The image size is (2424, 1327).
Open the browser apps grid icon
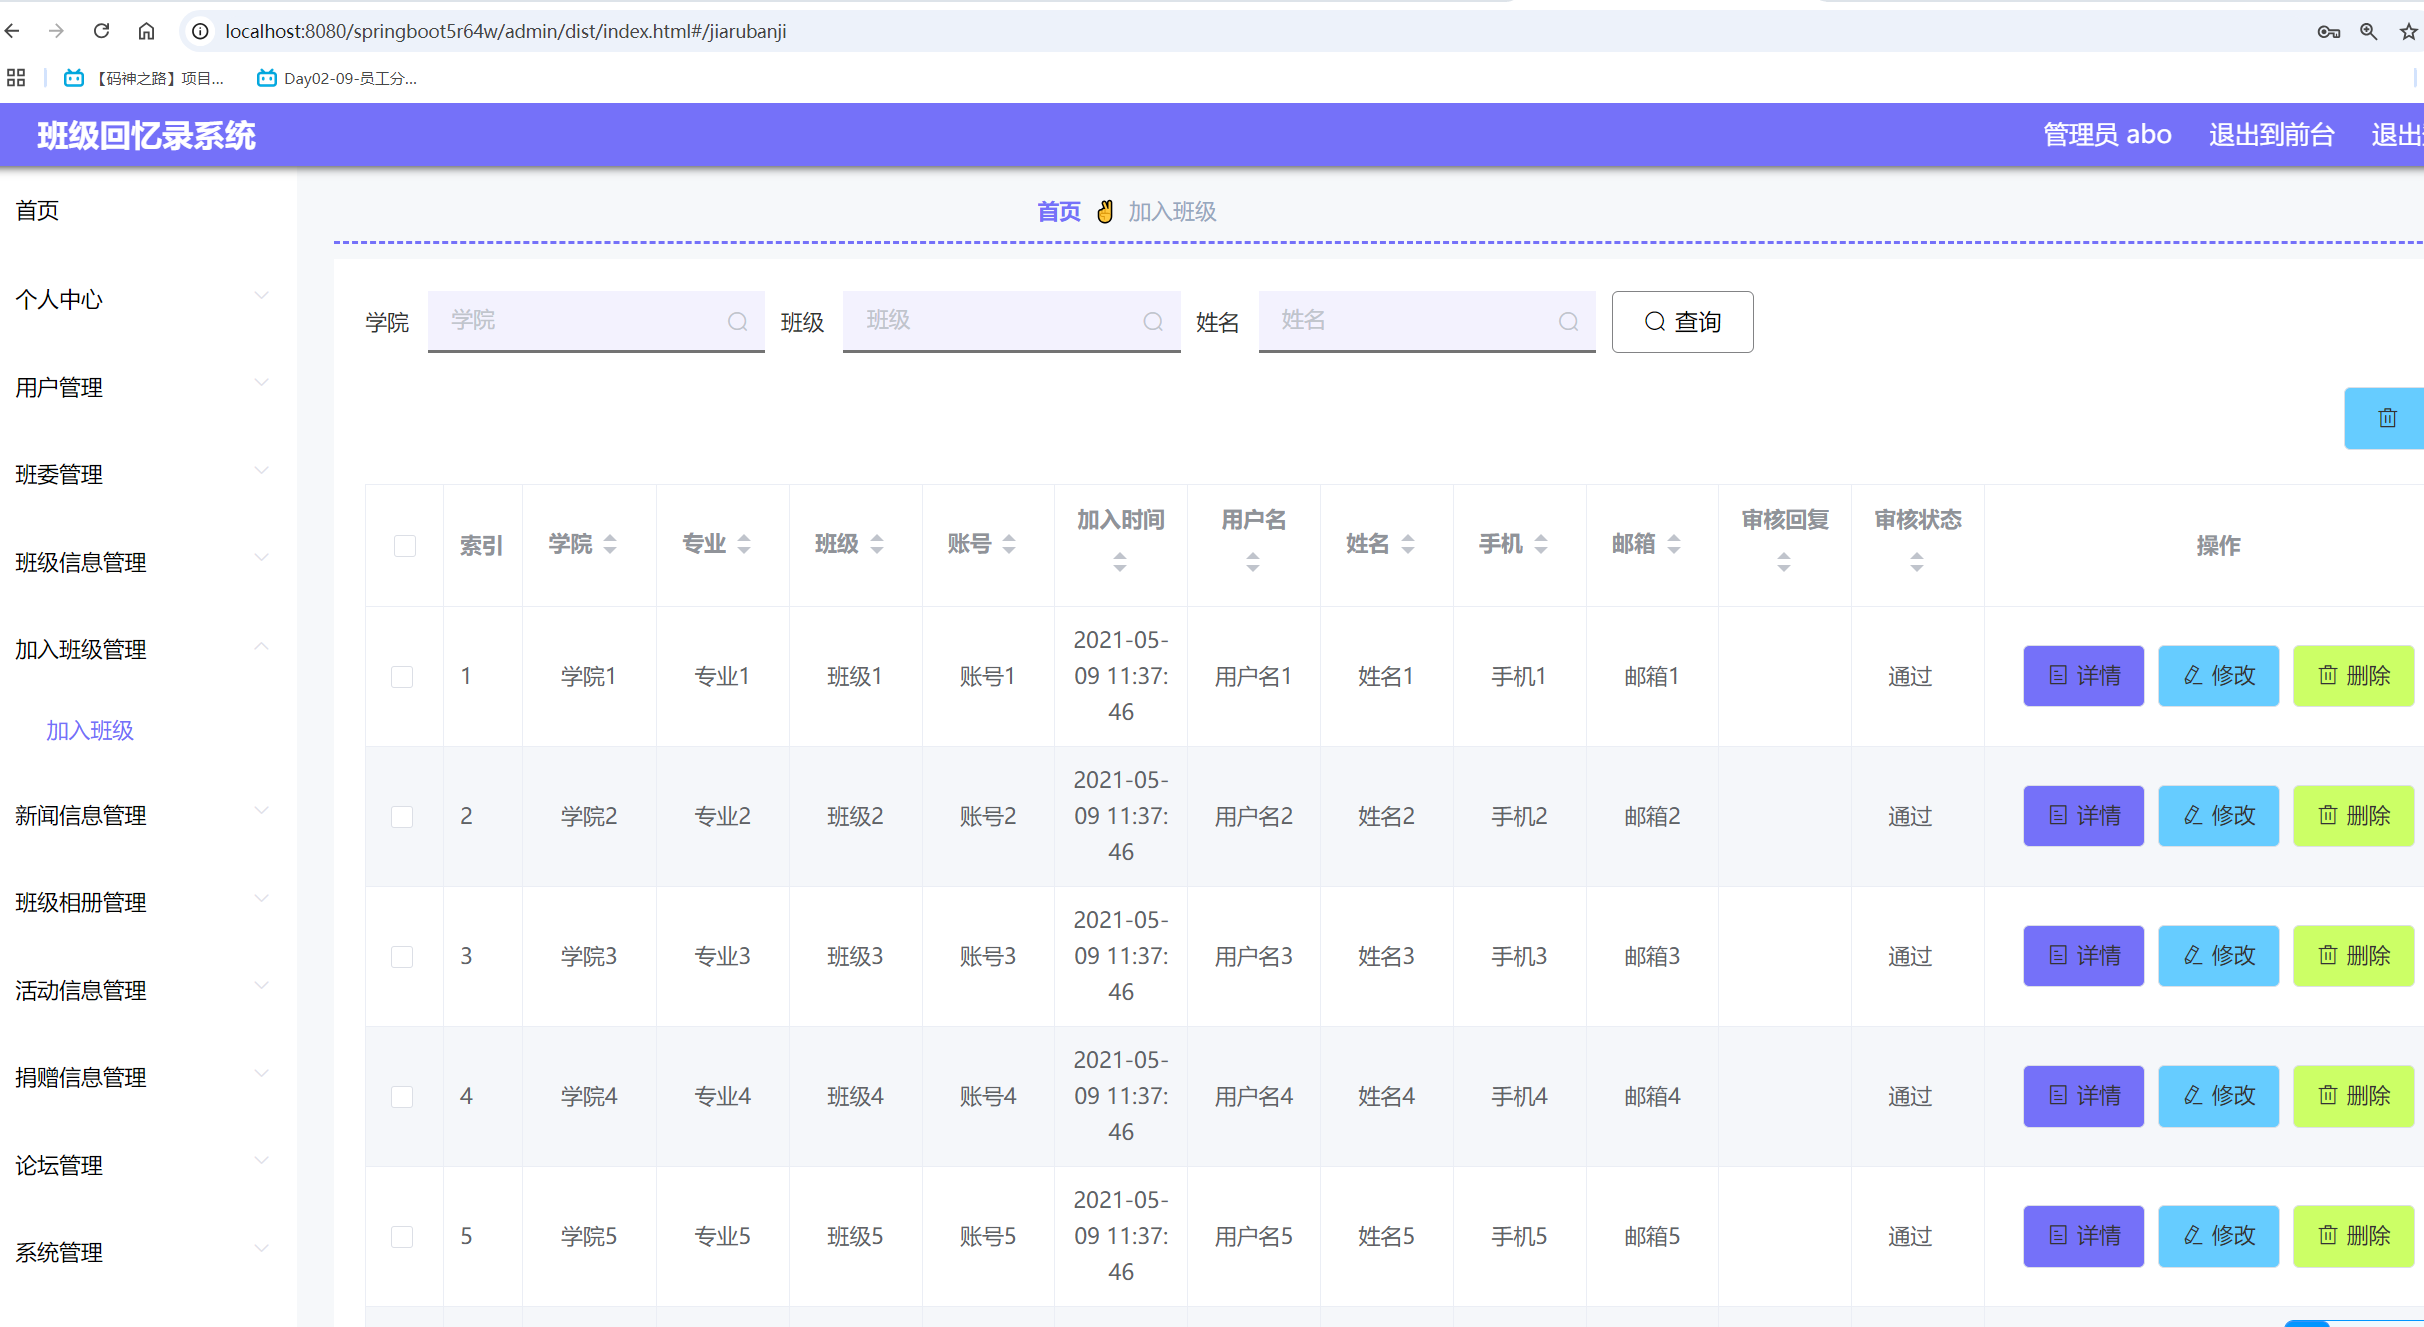click(16, 77)
